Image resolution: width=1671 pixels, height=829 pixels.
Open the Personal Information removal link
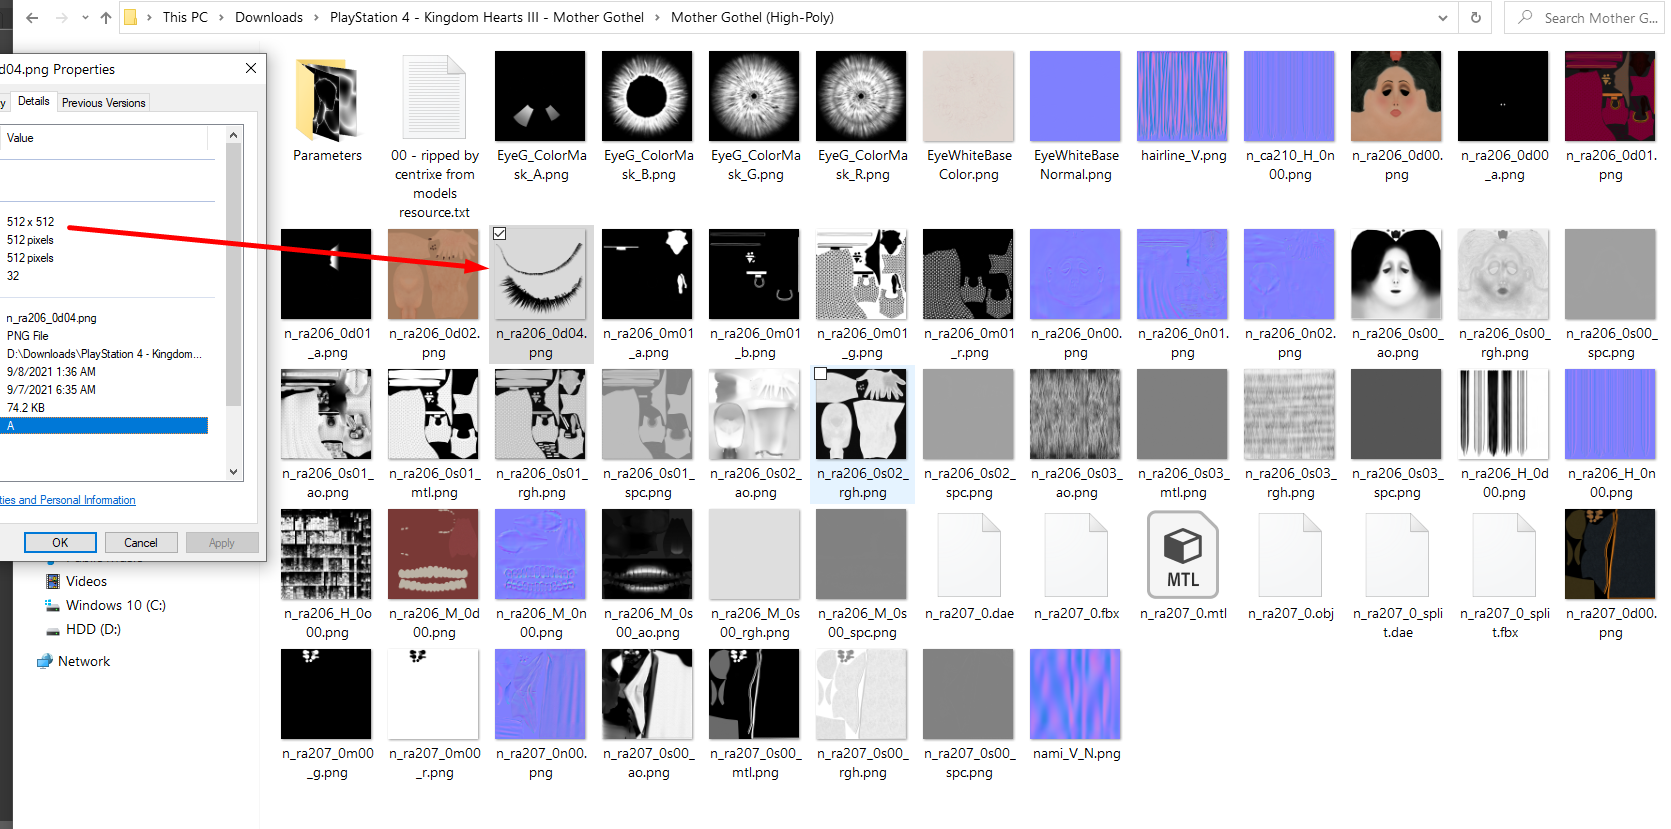click(x=68, y=500)
